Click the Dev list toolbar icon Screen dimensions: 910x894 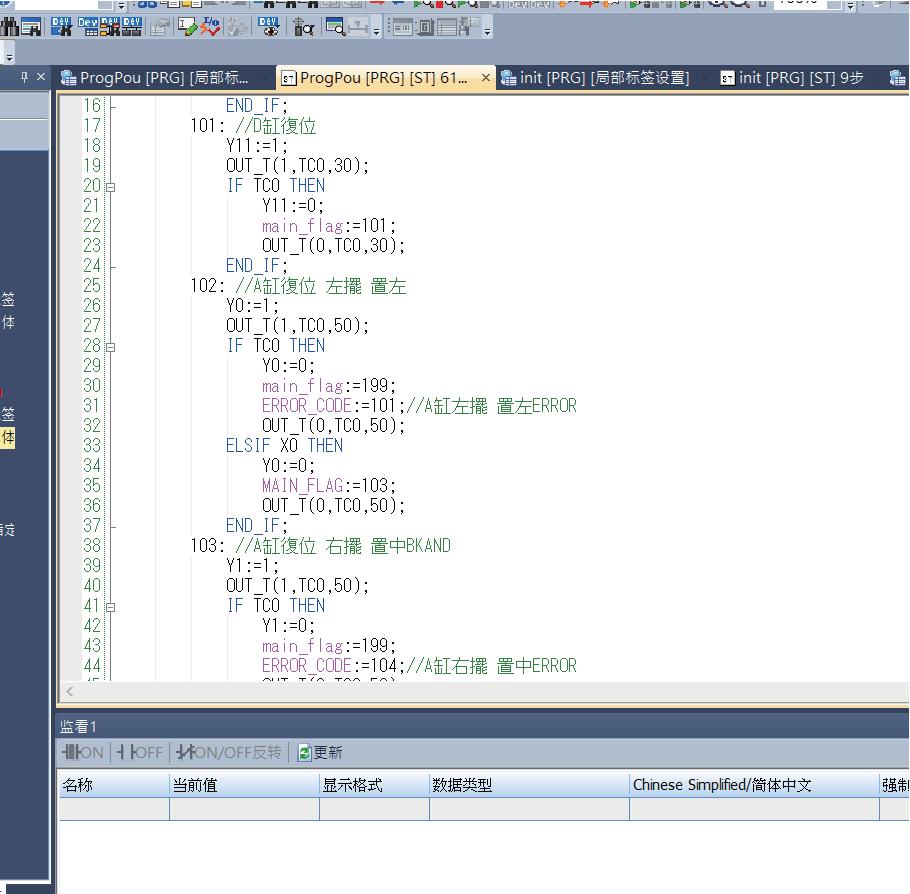coord(88,27)
